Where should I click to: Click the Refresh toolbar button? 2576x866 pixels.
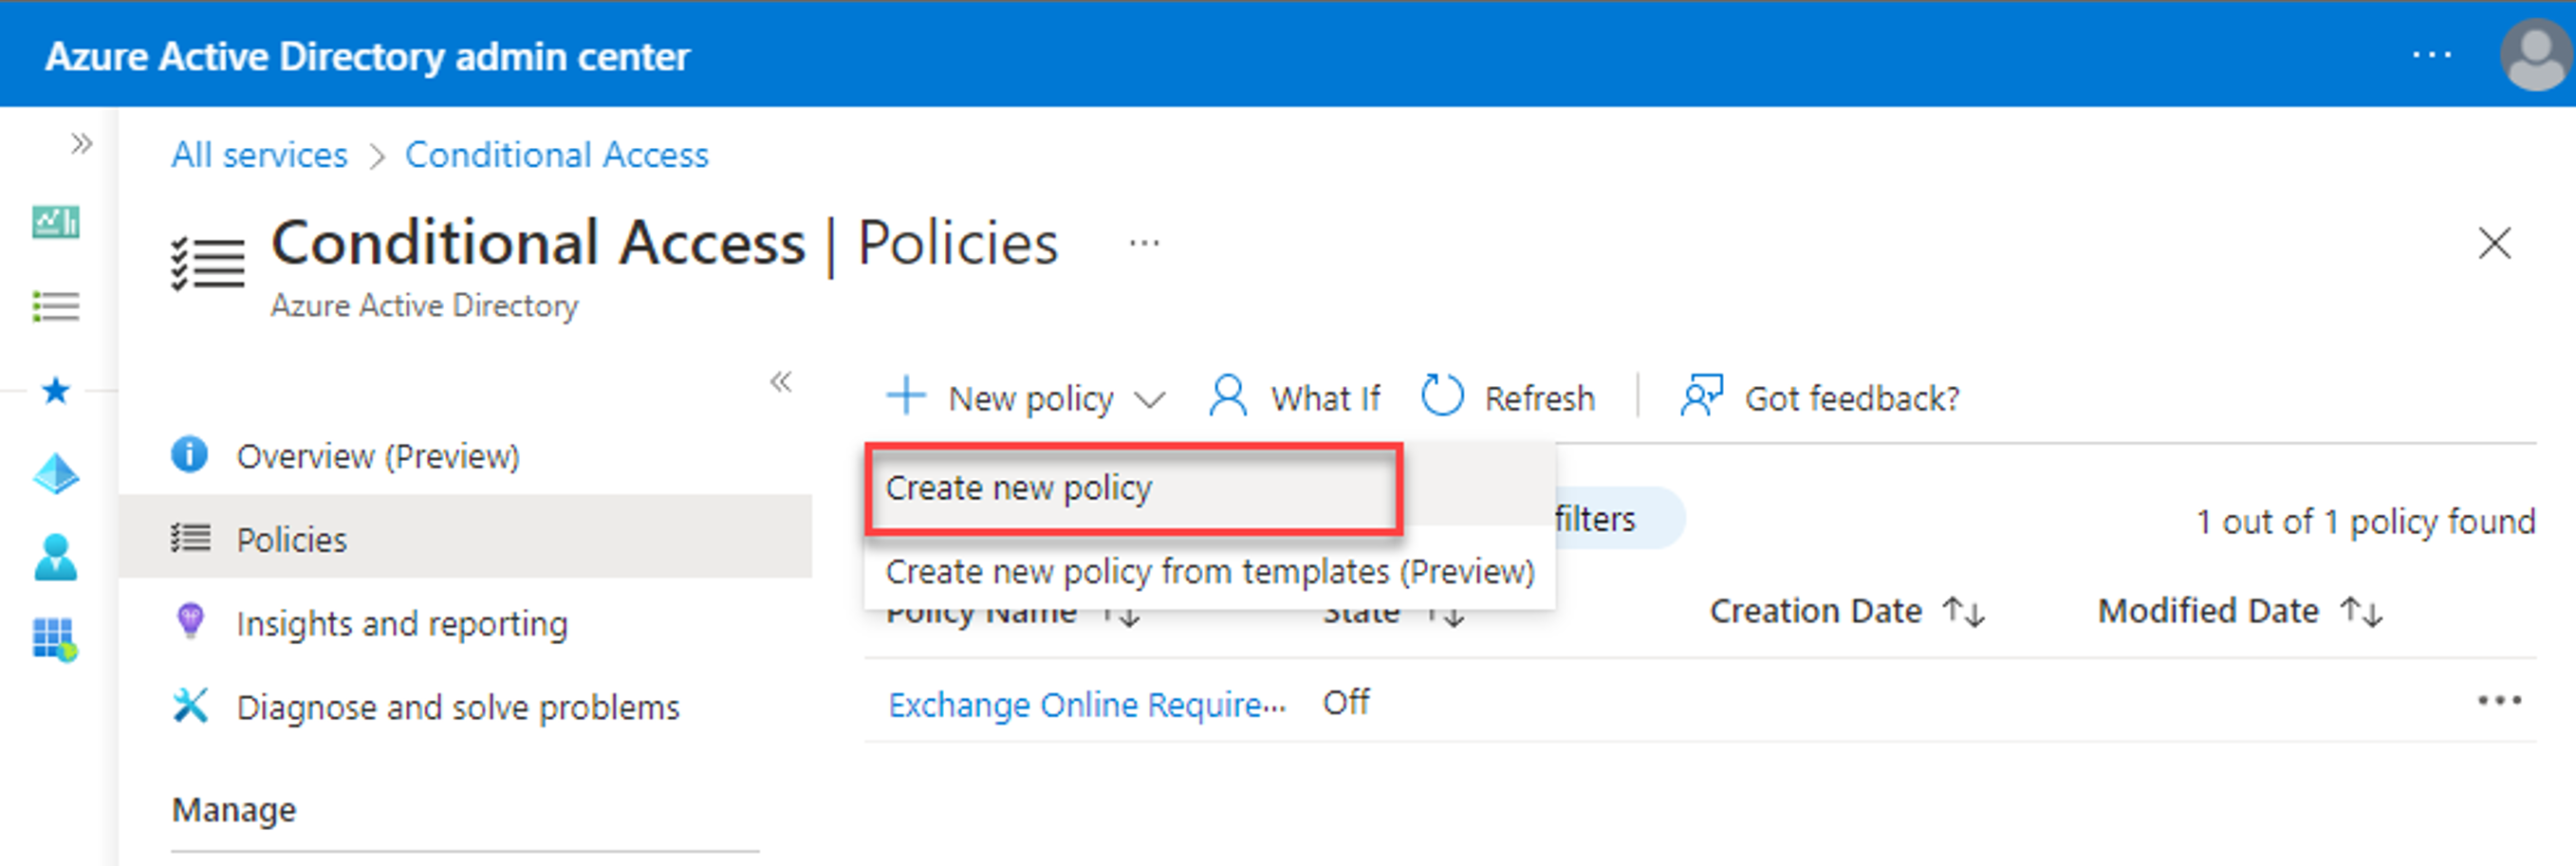click(x=1508, y=398)
